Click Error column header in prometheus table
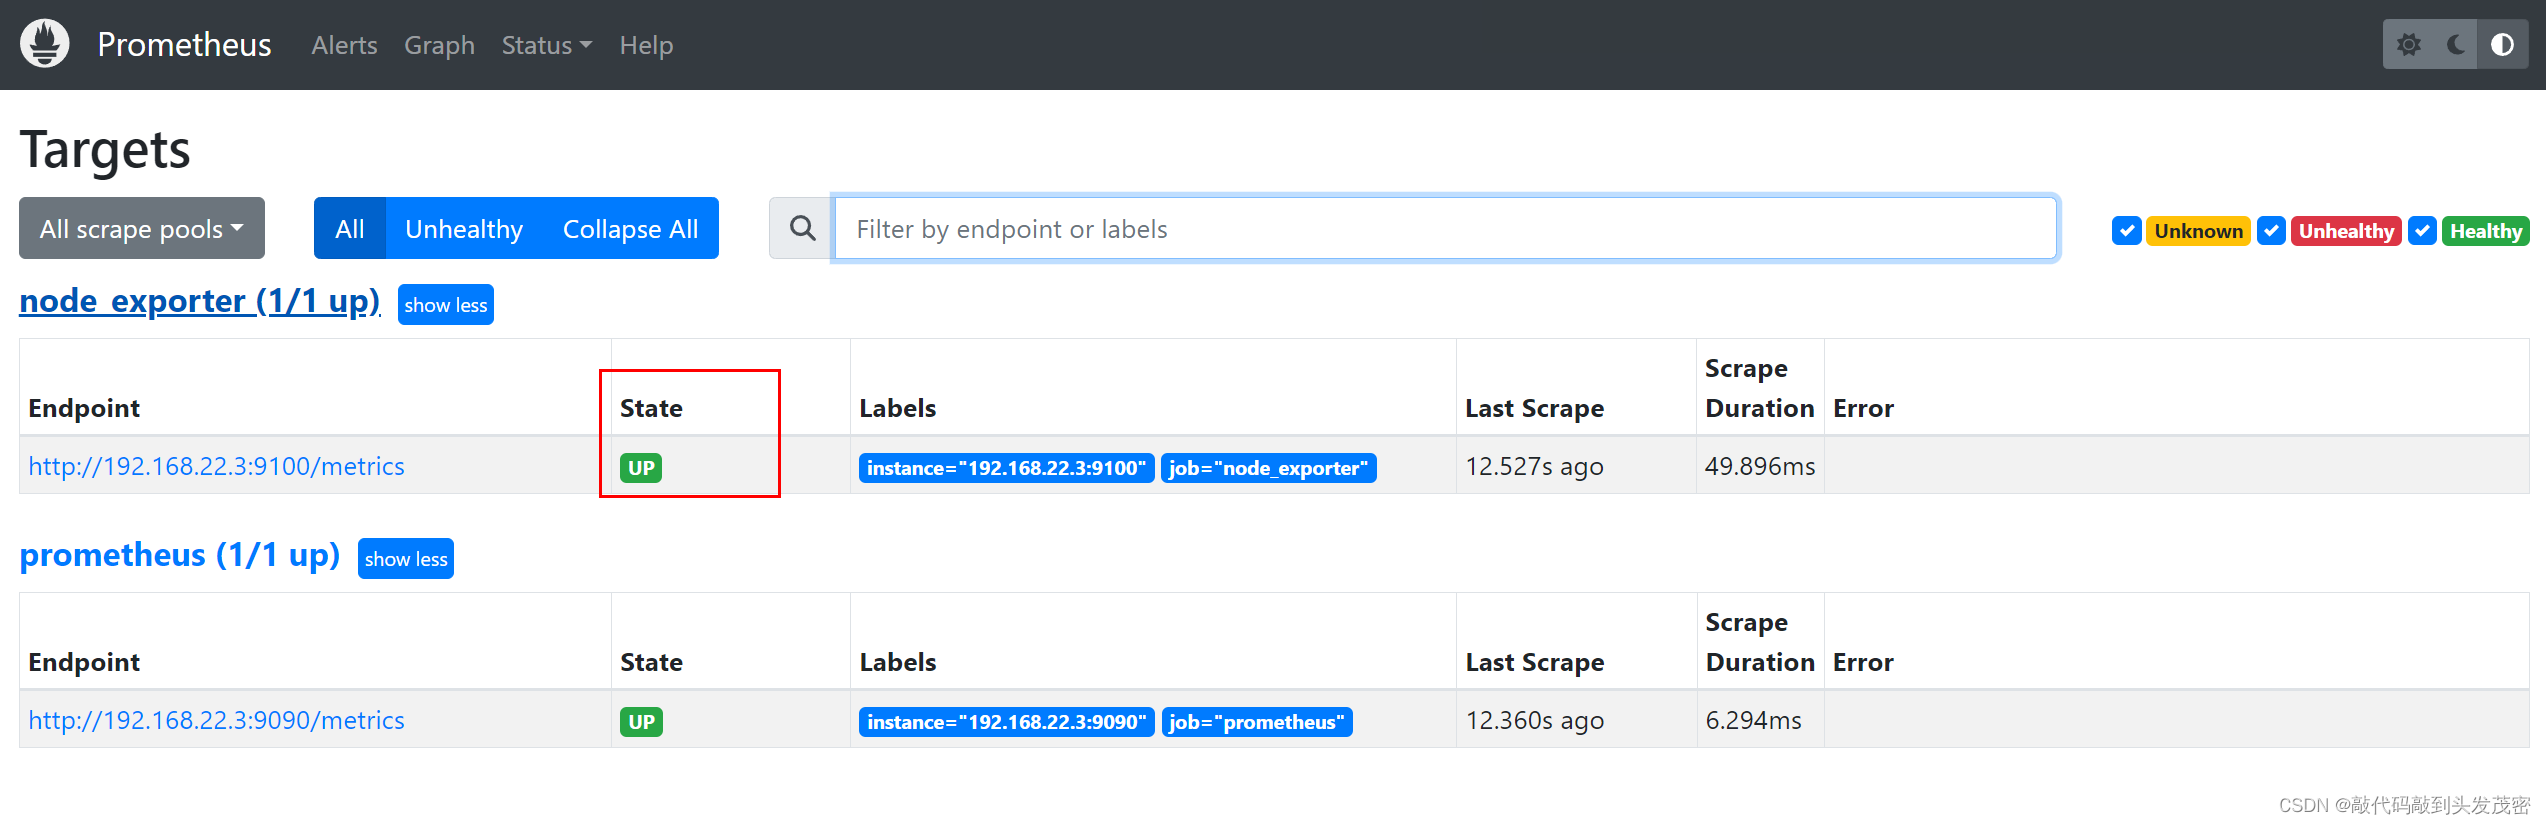This screenshot has width=2546, height=824. click(x=1863, y=662)
